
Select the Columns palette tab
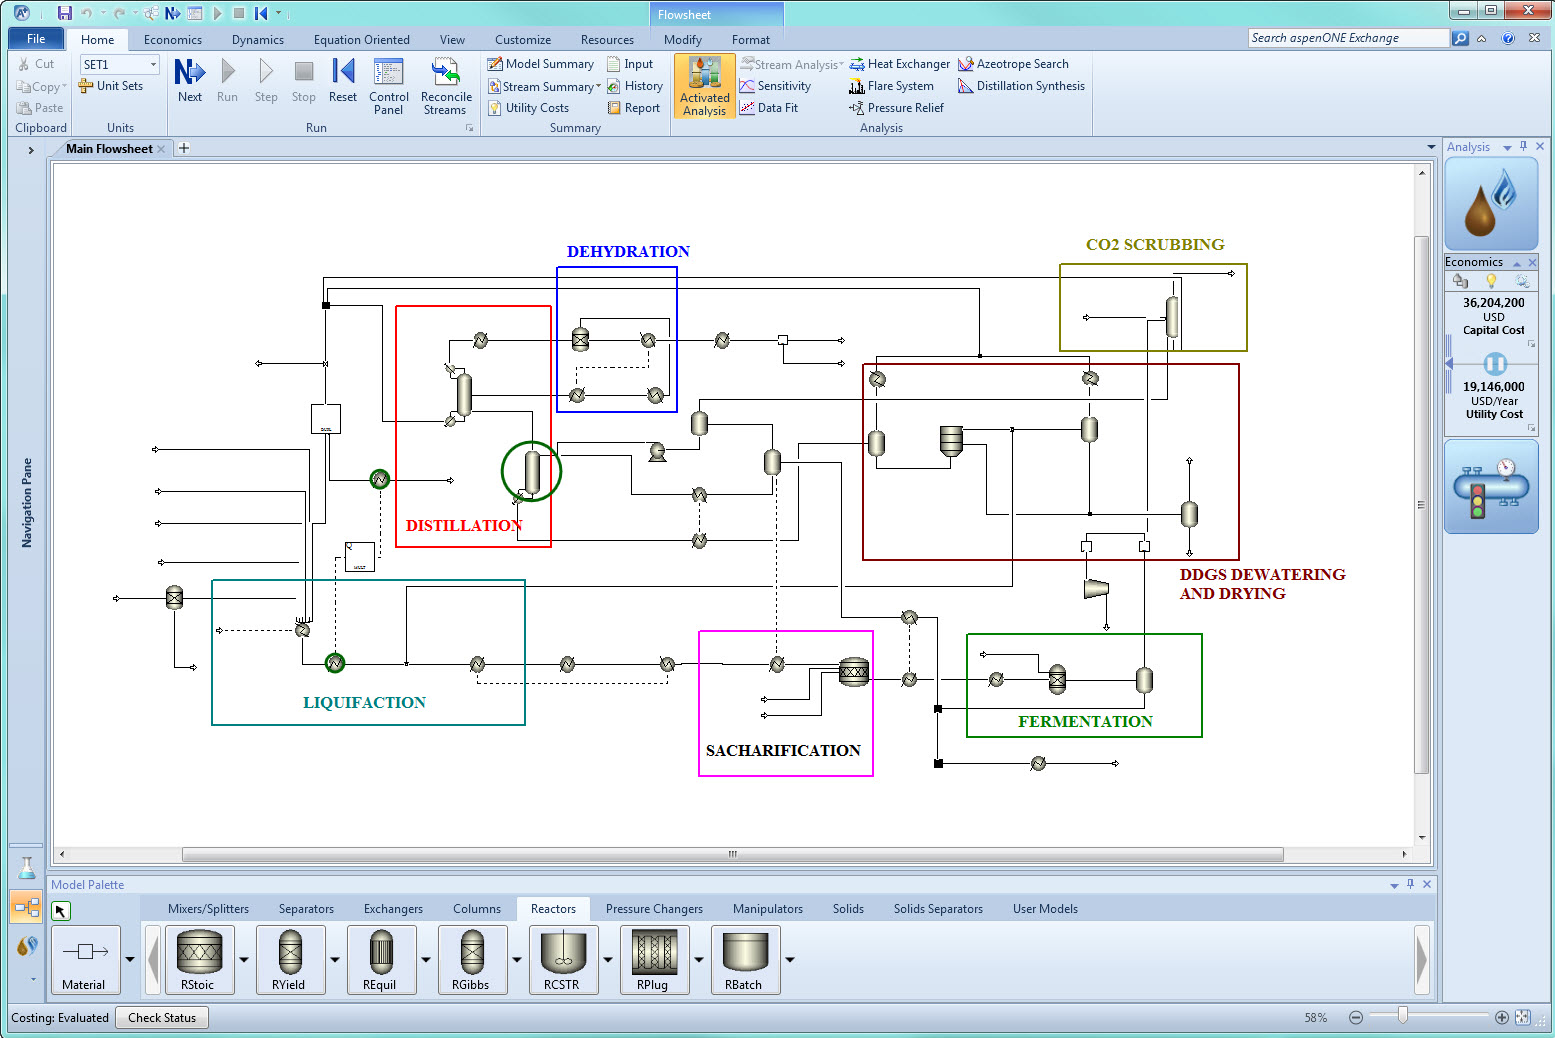tap(477, 909)
